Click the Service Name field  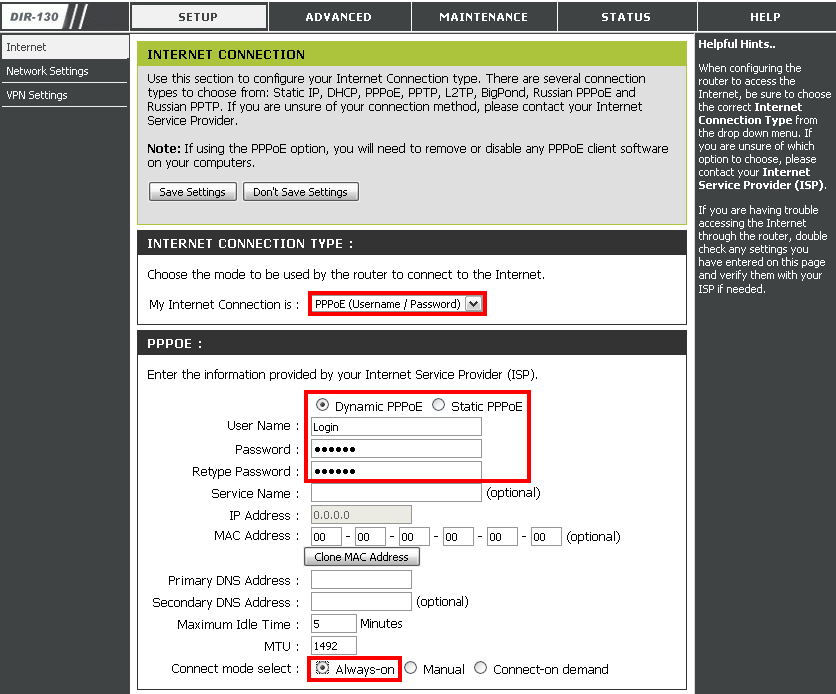396,493
